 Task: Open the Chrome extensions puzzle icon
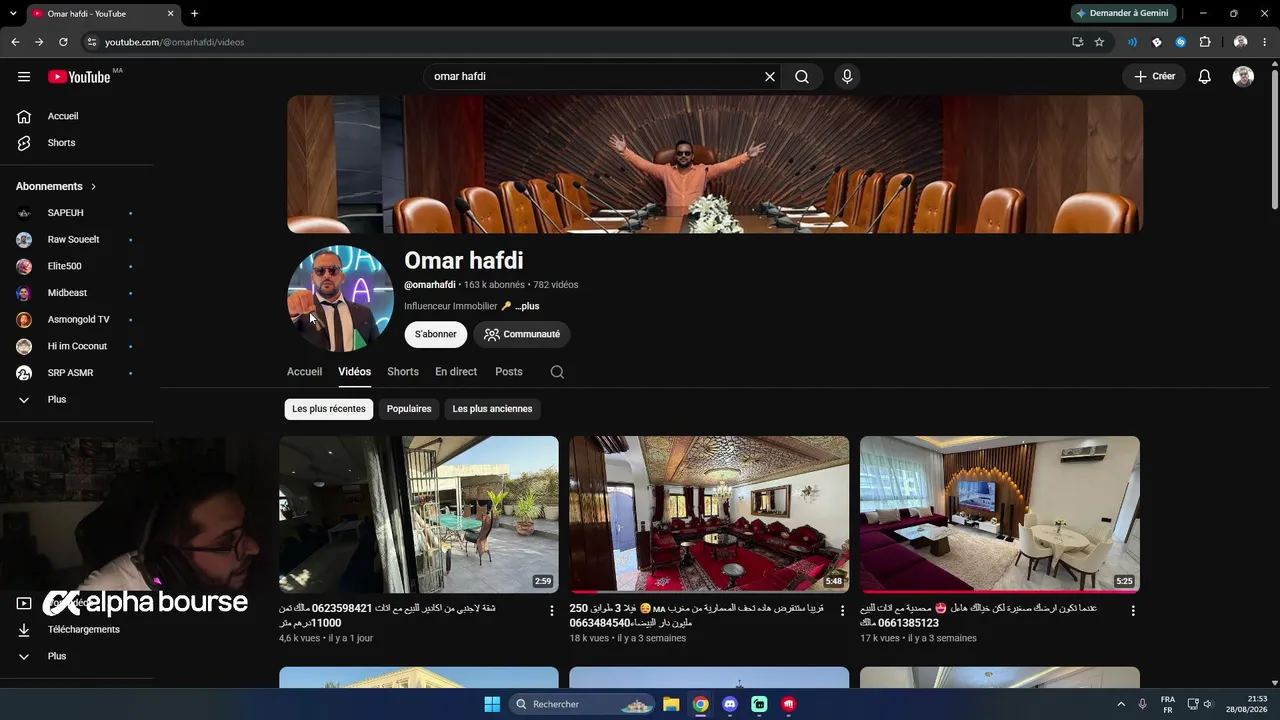pos(1205,42)
